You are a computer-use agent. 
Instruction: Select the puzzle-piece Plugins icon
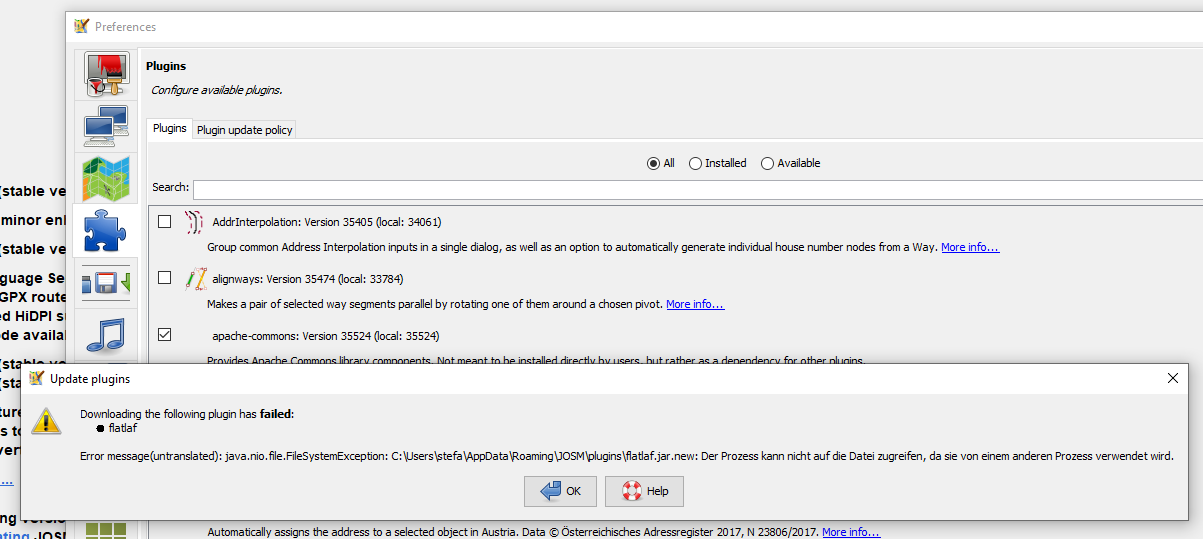pos(105,230)
